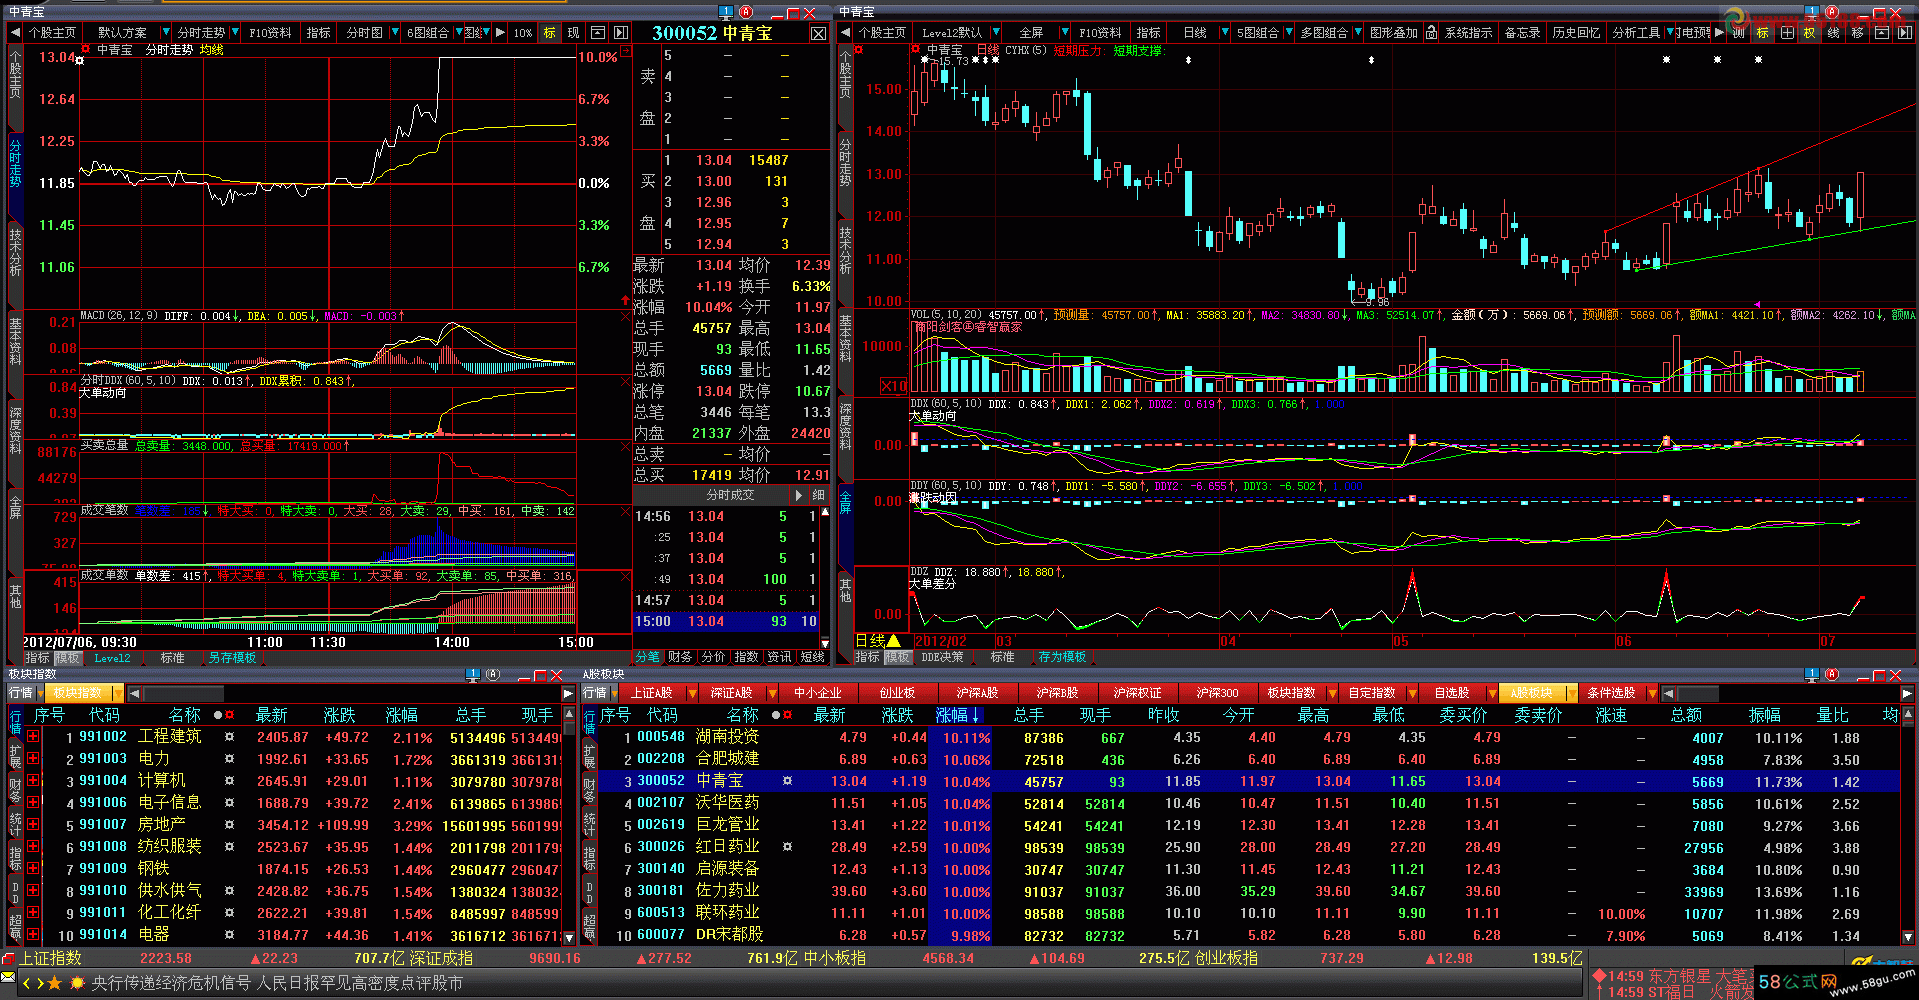Click F10资料 in the left chart toolbar
1919x1000 pixels.
pyautogui.click(x=270, y=32)
